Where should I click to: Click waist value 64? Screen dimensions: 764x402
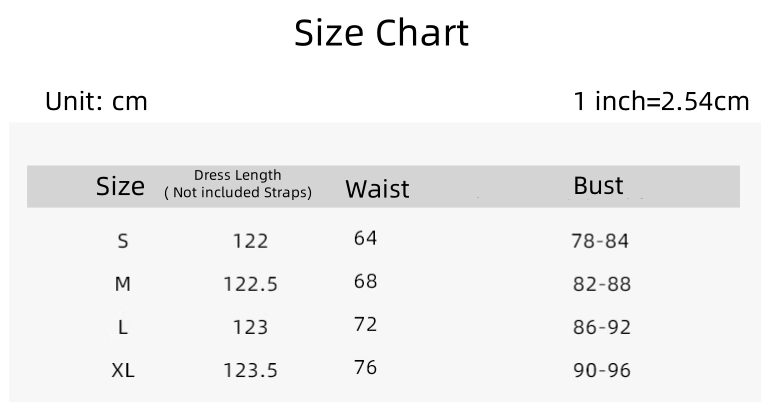(x=365, y=238)
